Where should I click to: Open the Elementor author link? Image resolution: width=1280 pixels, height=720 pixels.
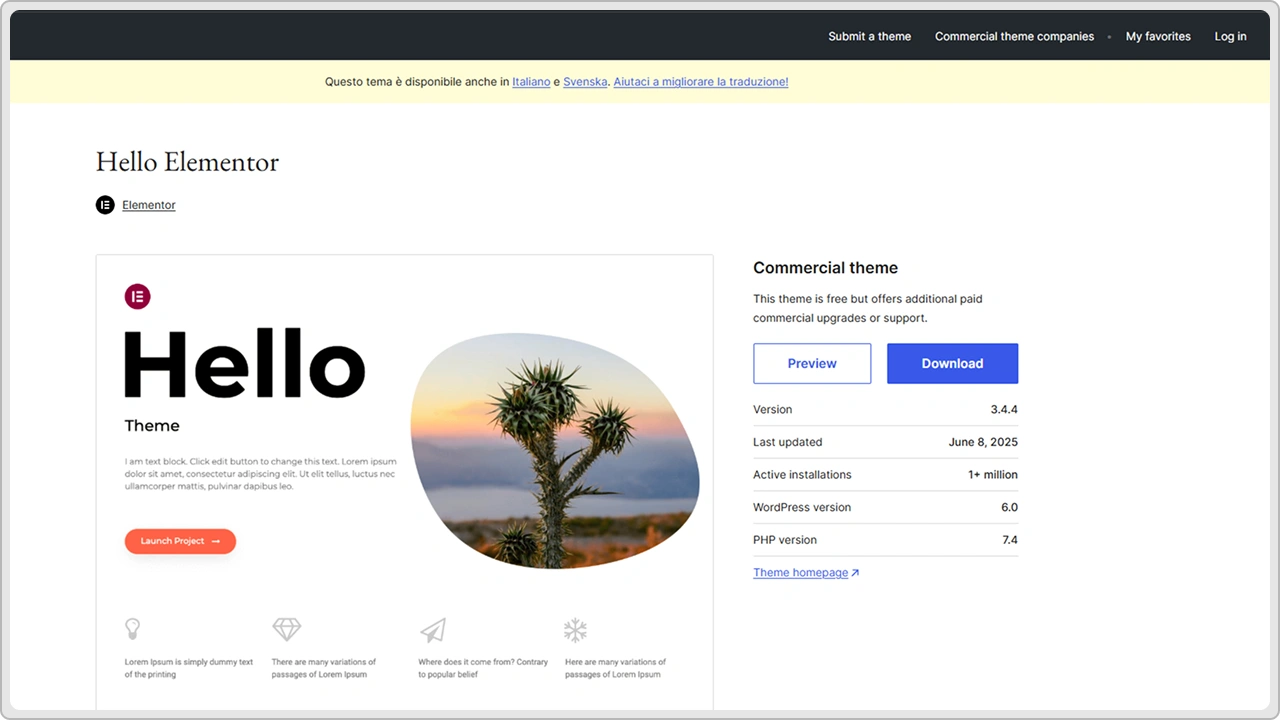(149, 205)
